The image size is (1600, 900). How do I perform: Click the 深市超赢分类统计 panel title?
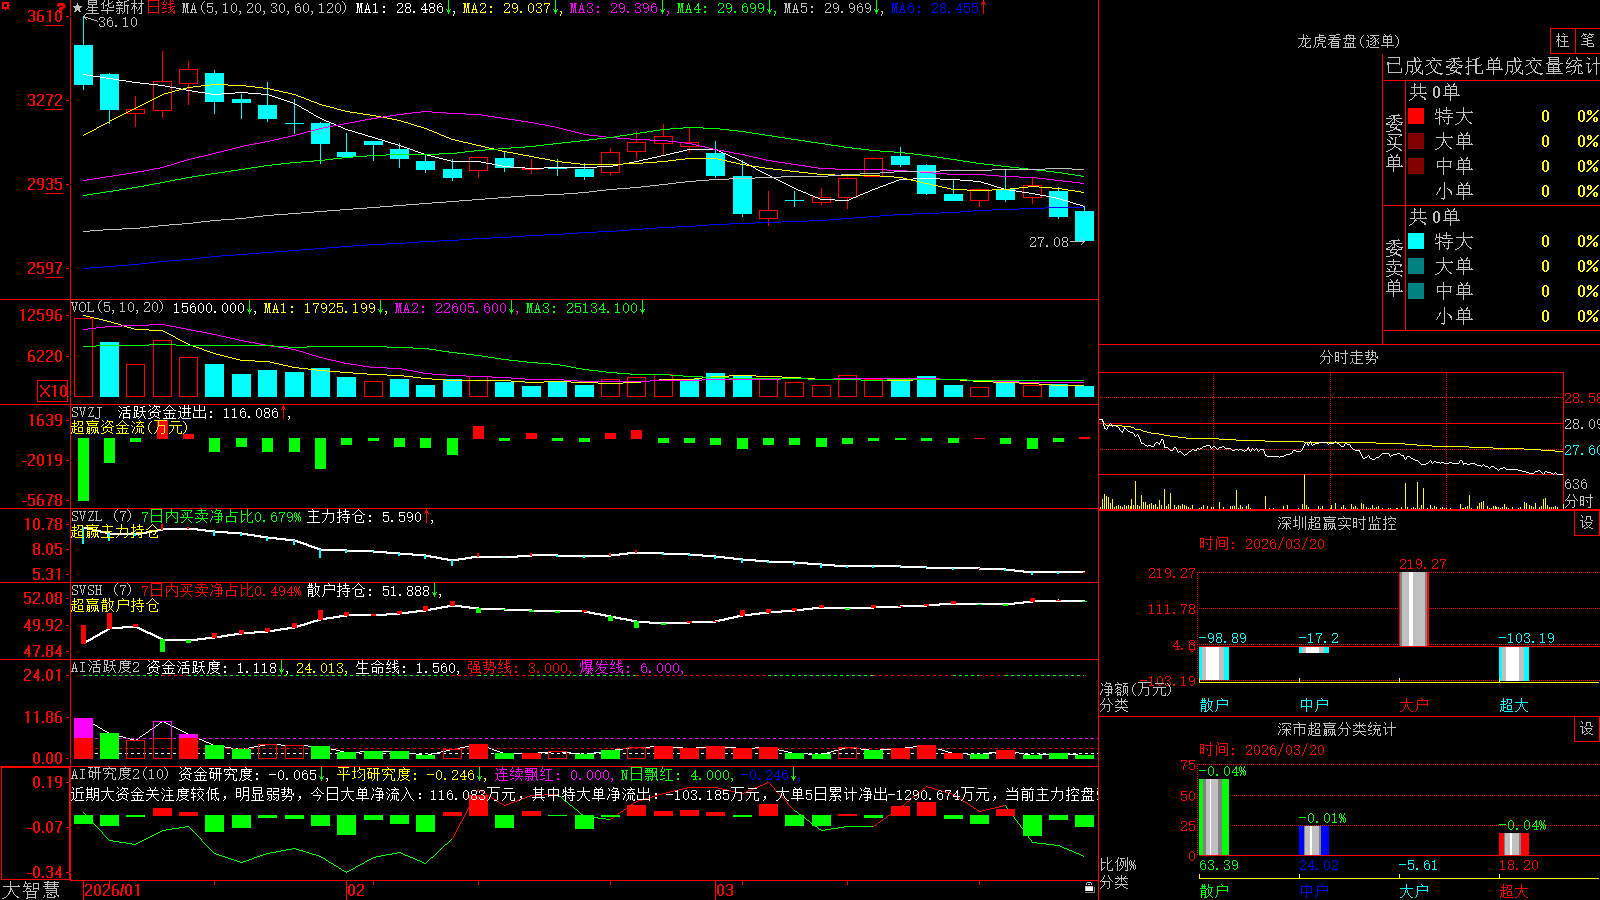click(1336, 729)
